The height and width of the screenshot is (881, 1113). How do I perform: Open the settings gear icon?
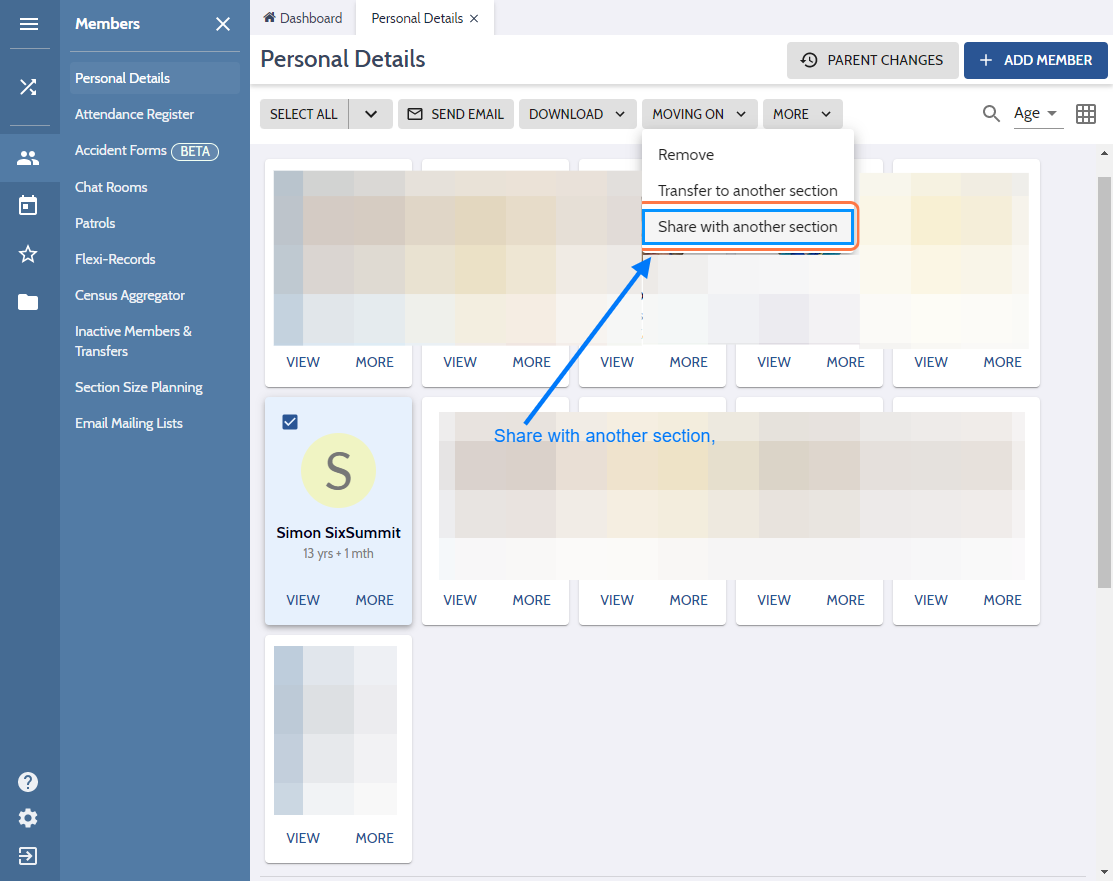(x=28, y=819)
